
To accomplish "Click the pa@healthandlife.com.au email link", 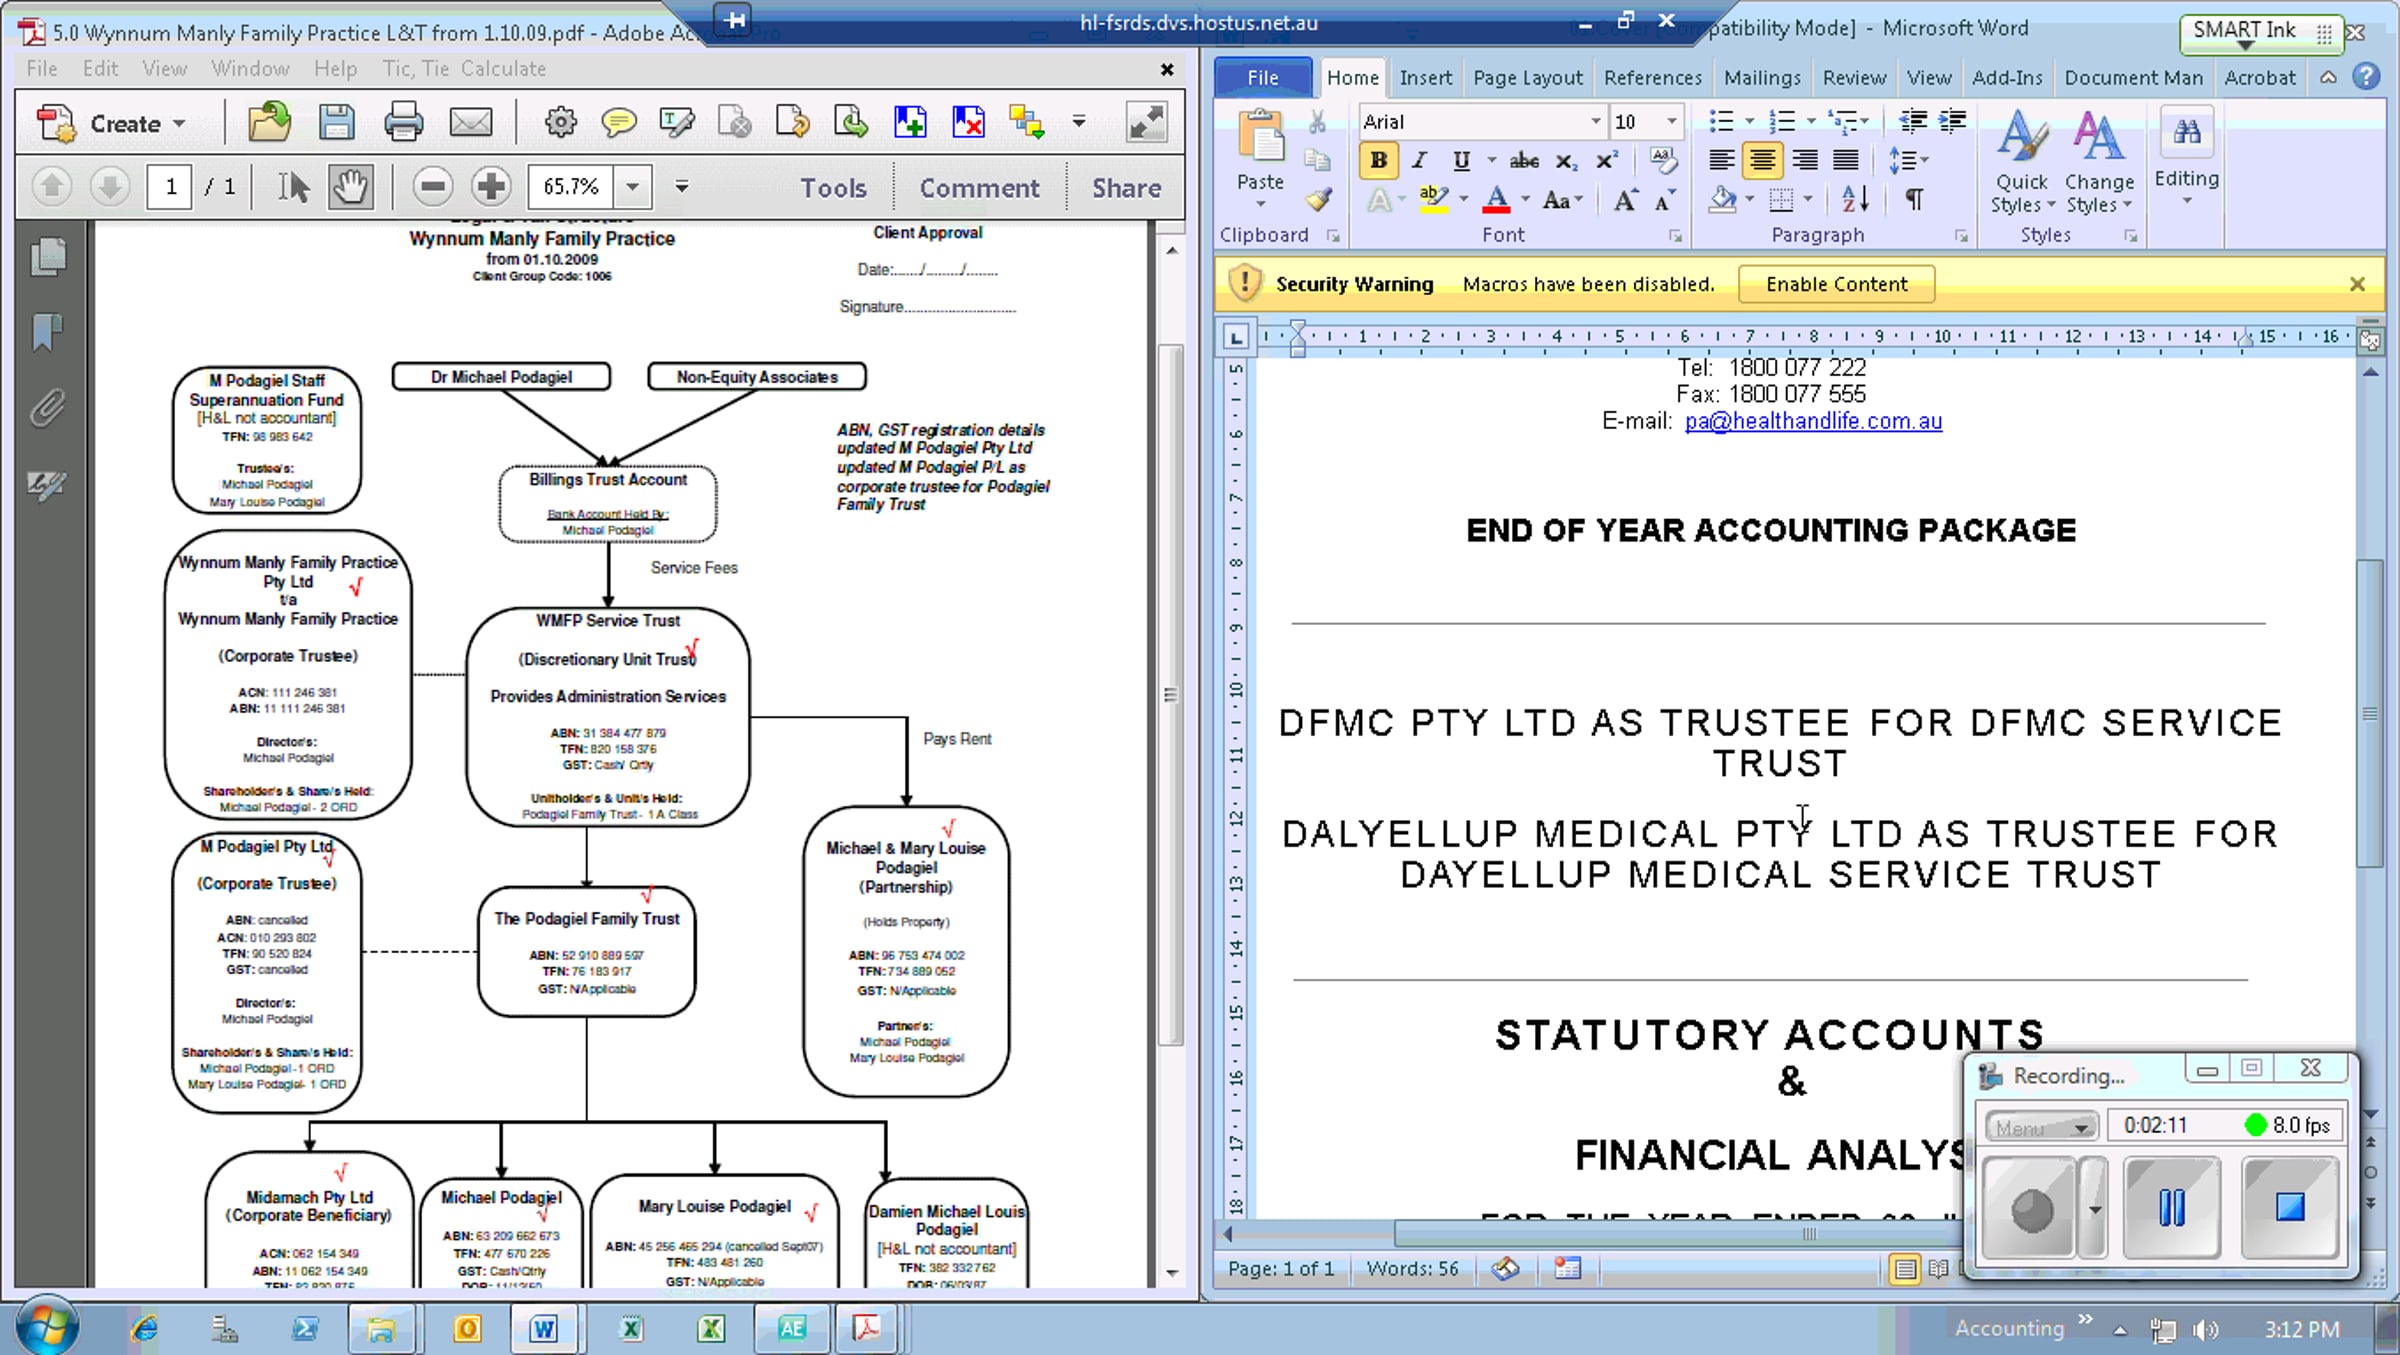I will coord(1813,421).
